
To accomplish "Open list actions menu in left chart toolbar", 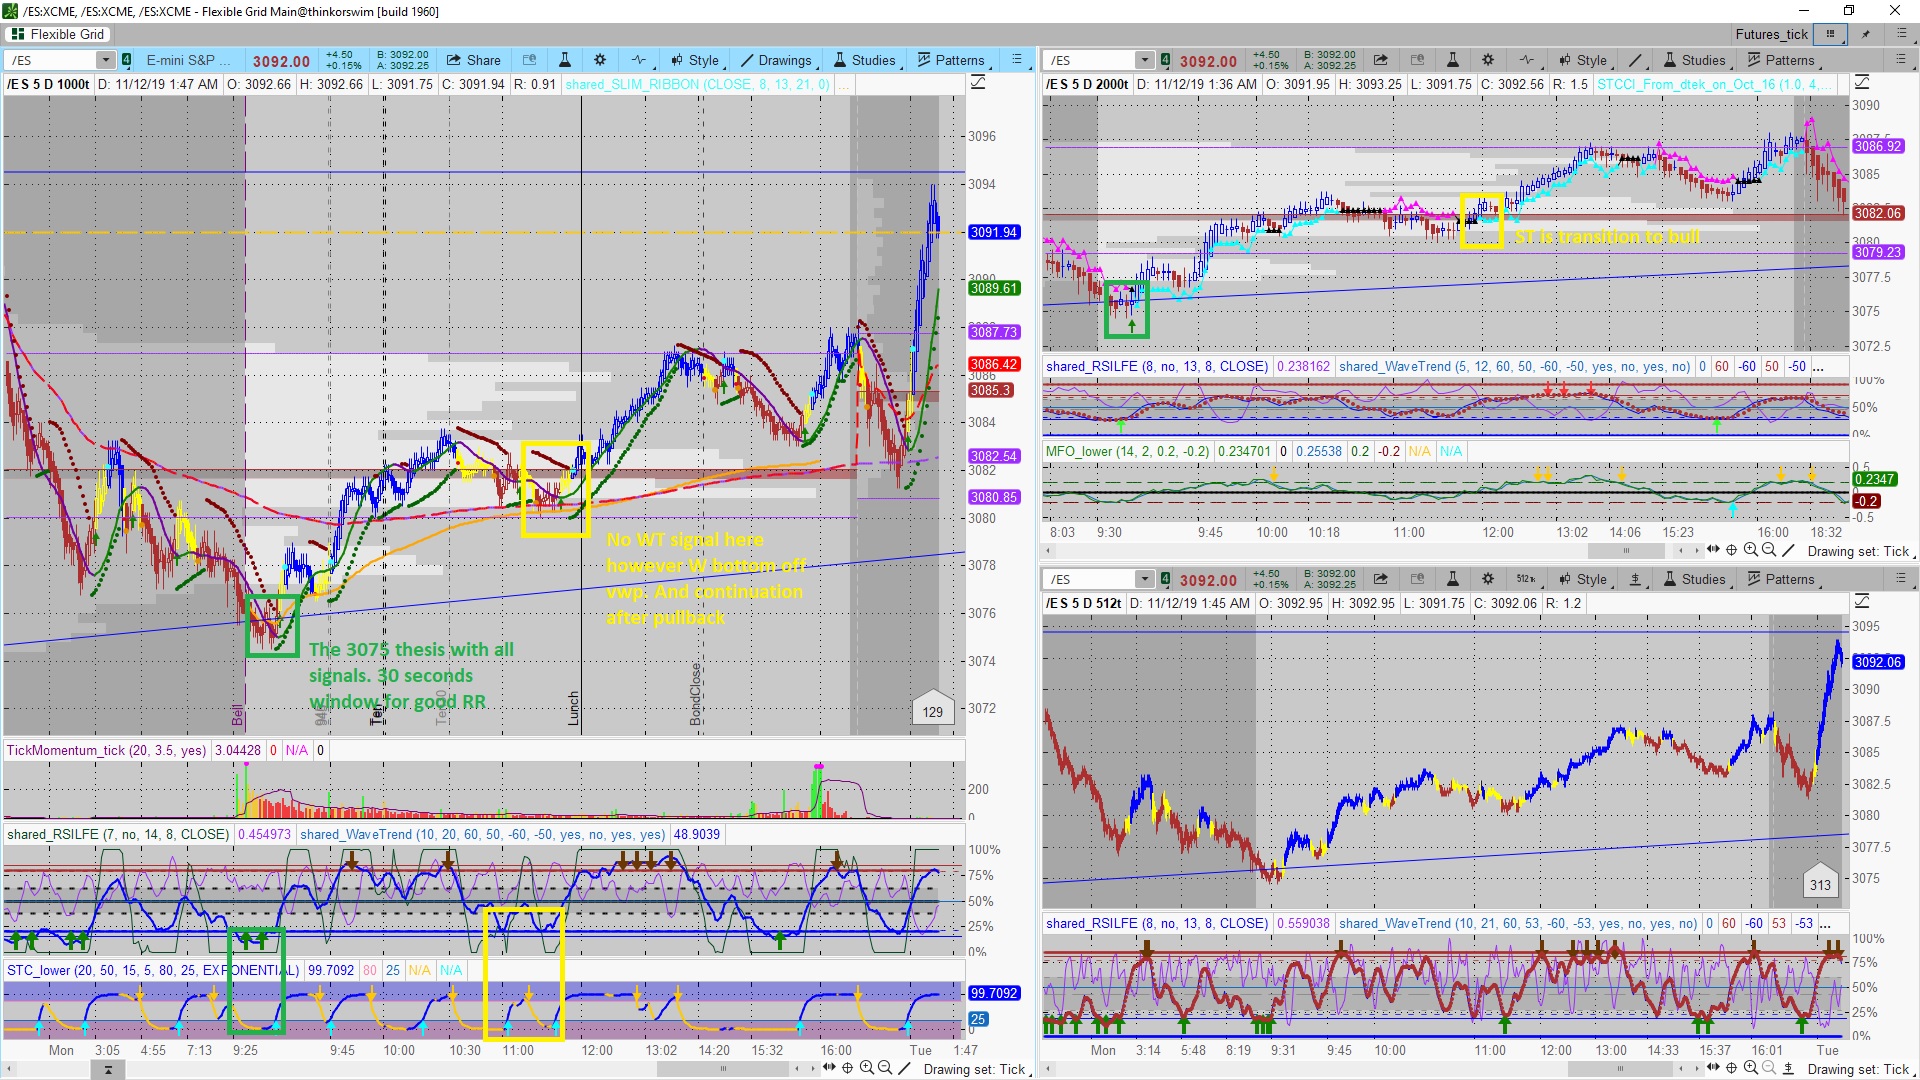I will click(x=1017, y=60).
